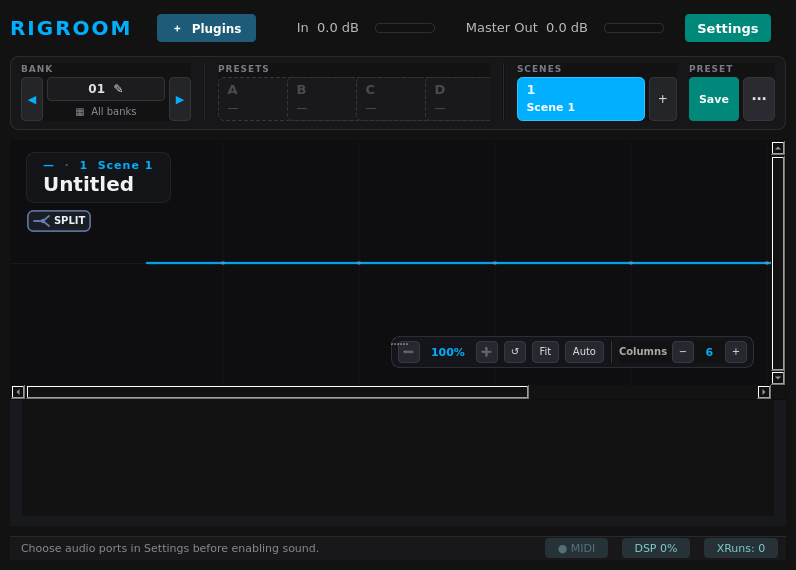Click the DSP 0% status badge
This screenshot has height=570, width=796.
point(655,548)
